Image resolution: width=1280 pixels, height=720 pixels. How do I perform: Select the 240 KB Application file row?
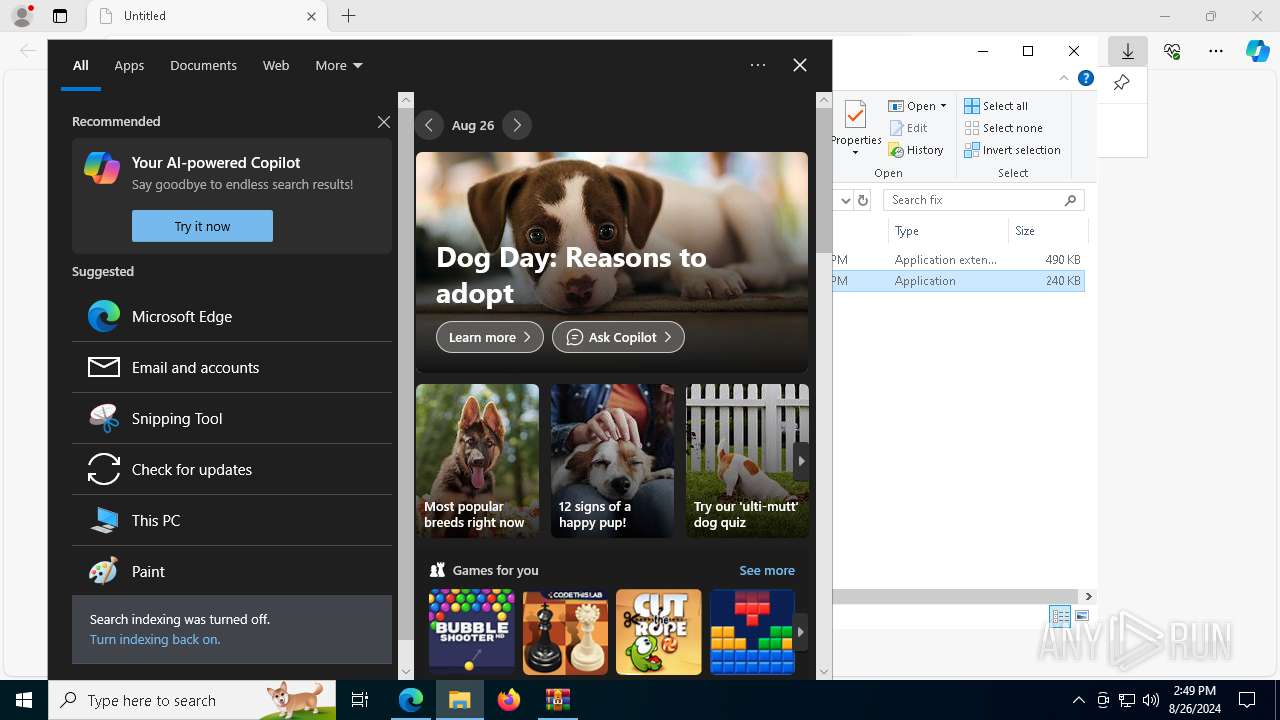[x=958, y=281]
